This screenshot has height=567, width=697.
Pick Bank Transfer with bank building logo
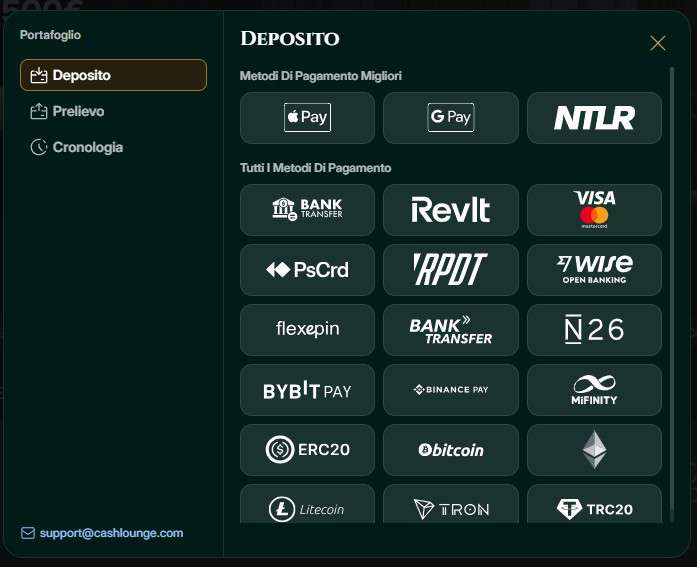pos(307,210)
